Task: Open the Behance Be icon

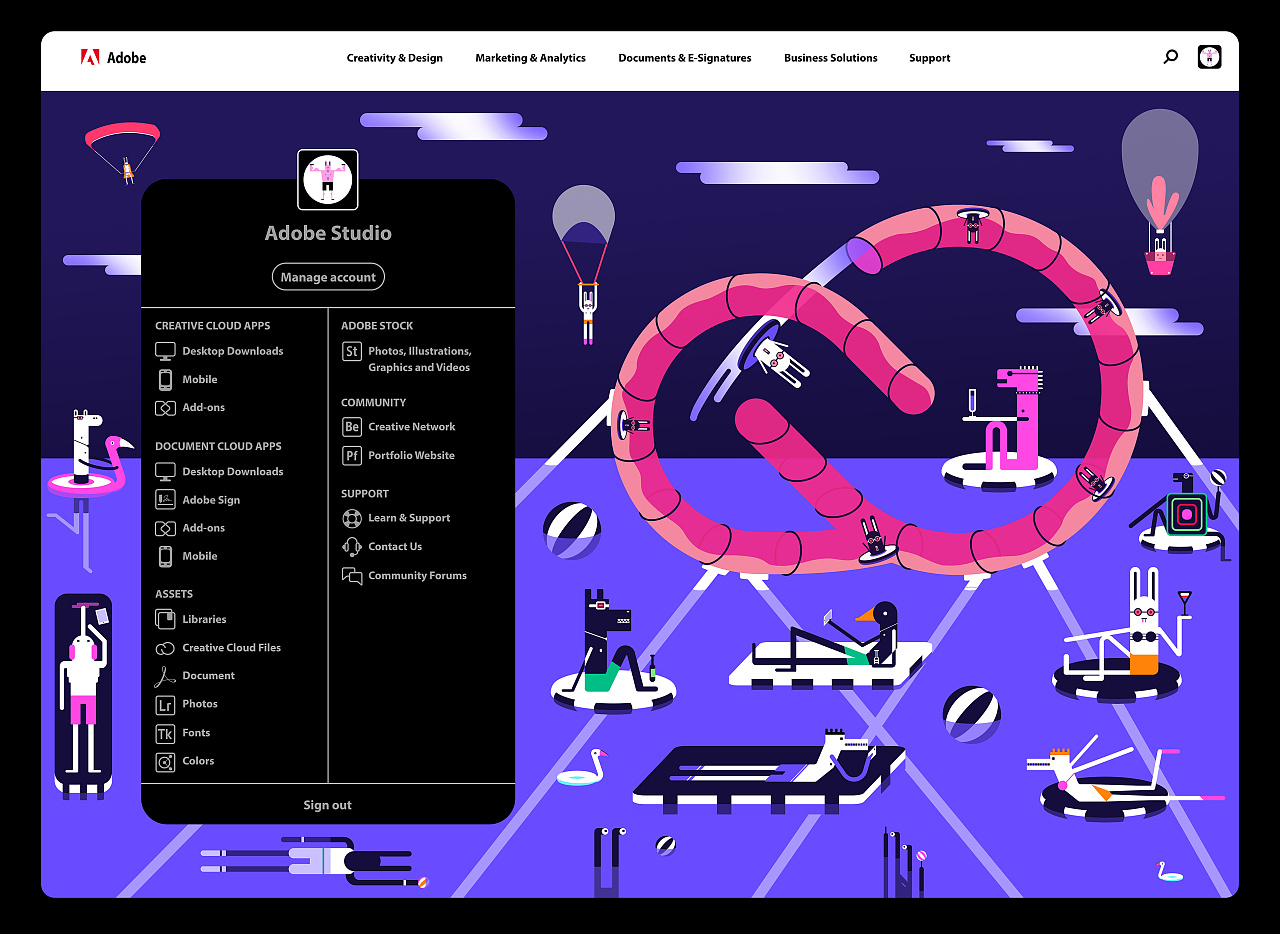Action: coord(351,427)
